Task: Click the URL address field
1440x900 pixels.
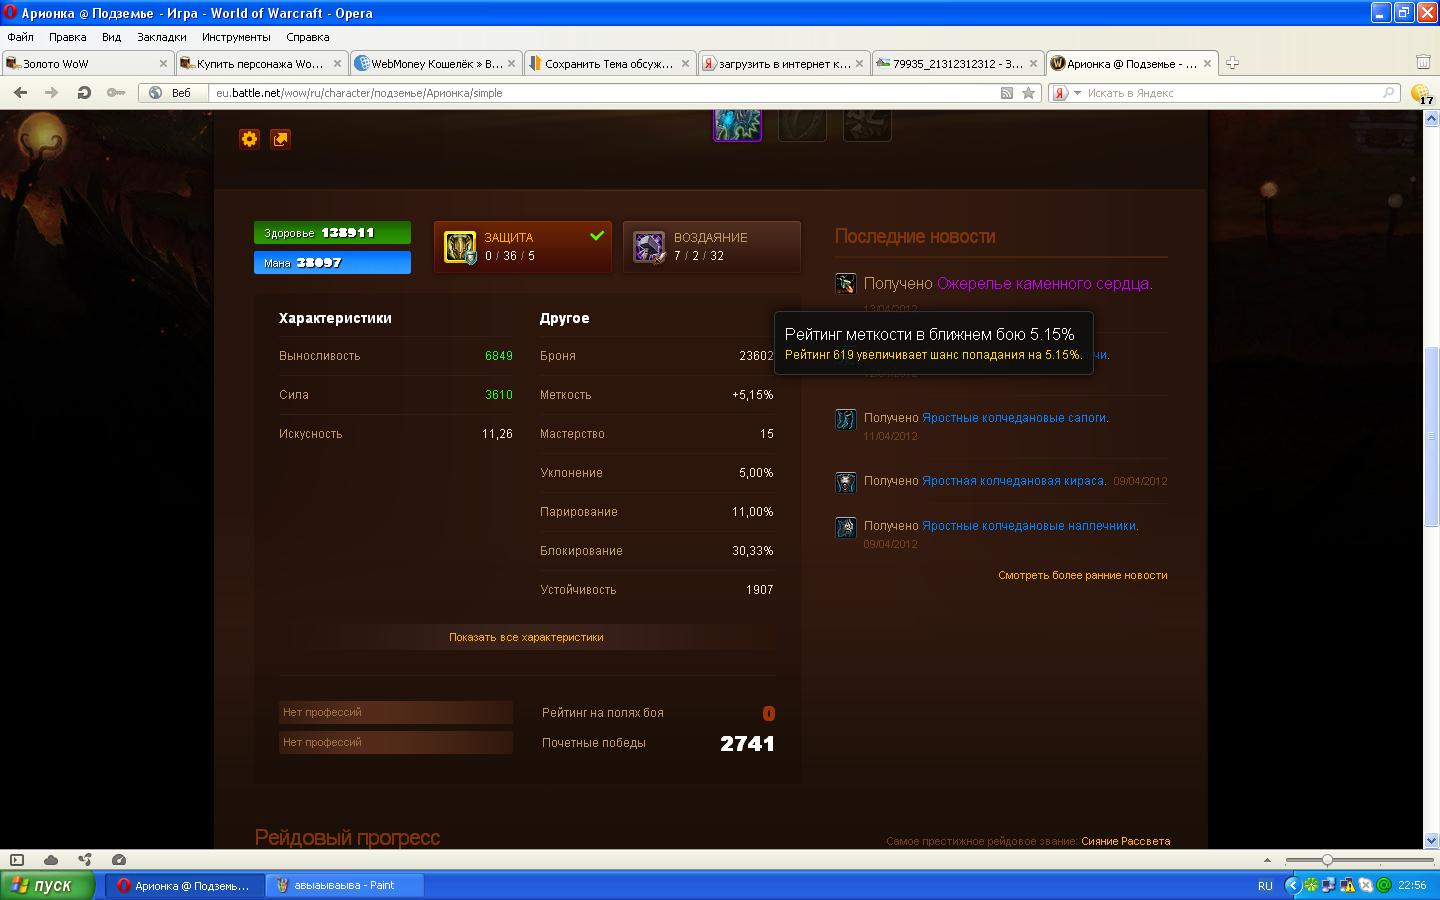Action: pos(605,93)
